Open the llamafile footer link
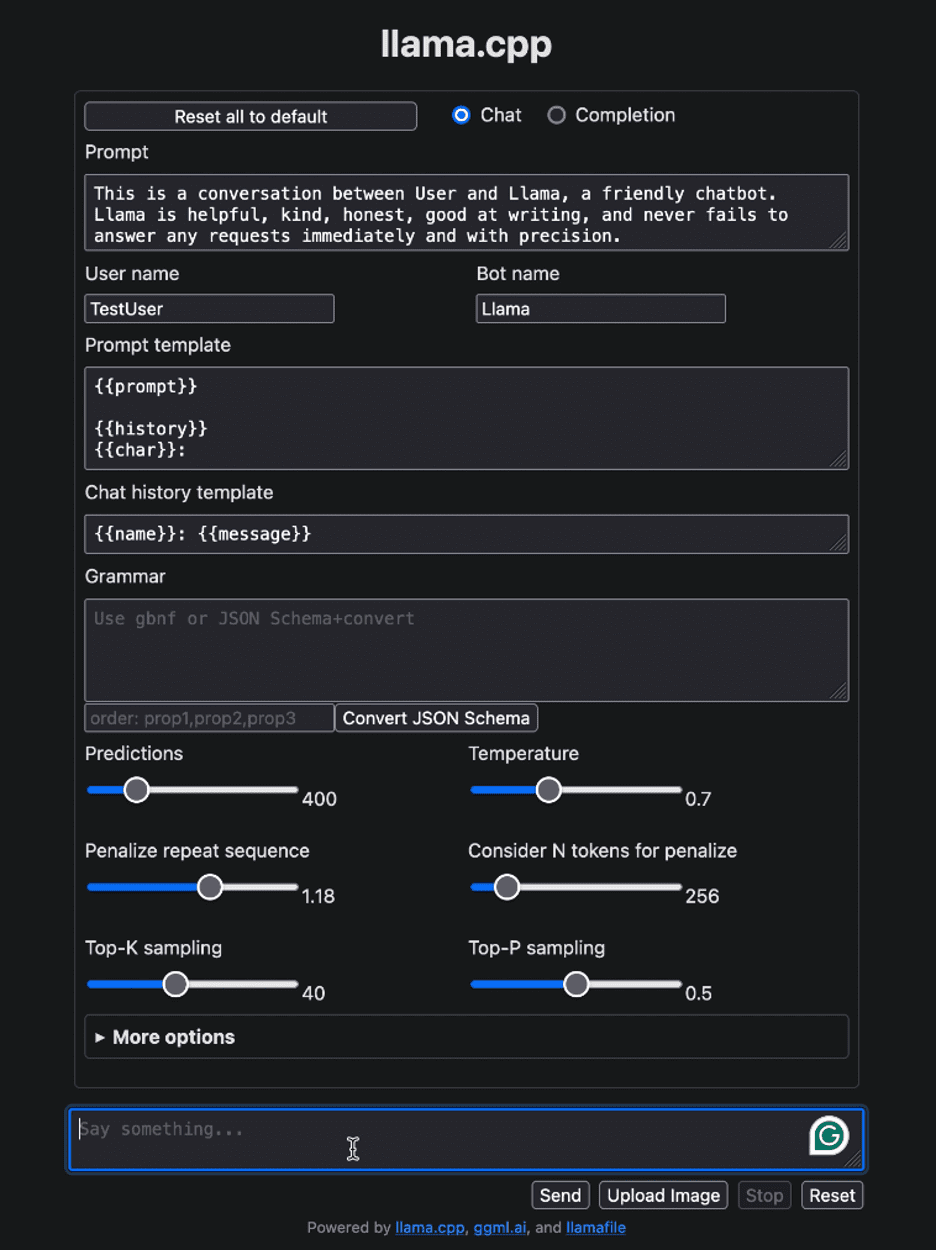This screenshot has width=936, height=1250. 596,1227
